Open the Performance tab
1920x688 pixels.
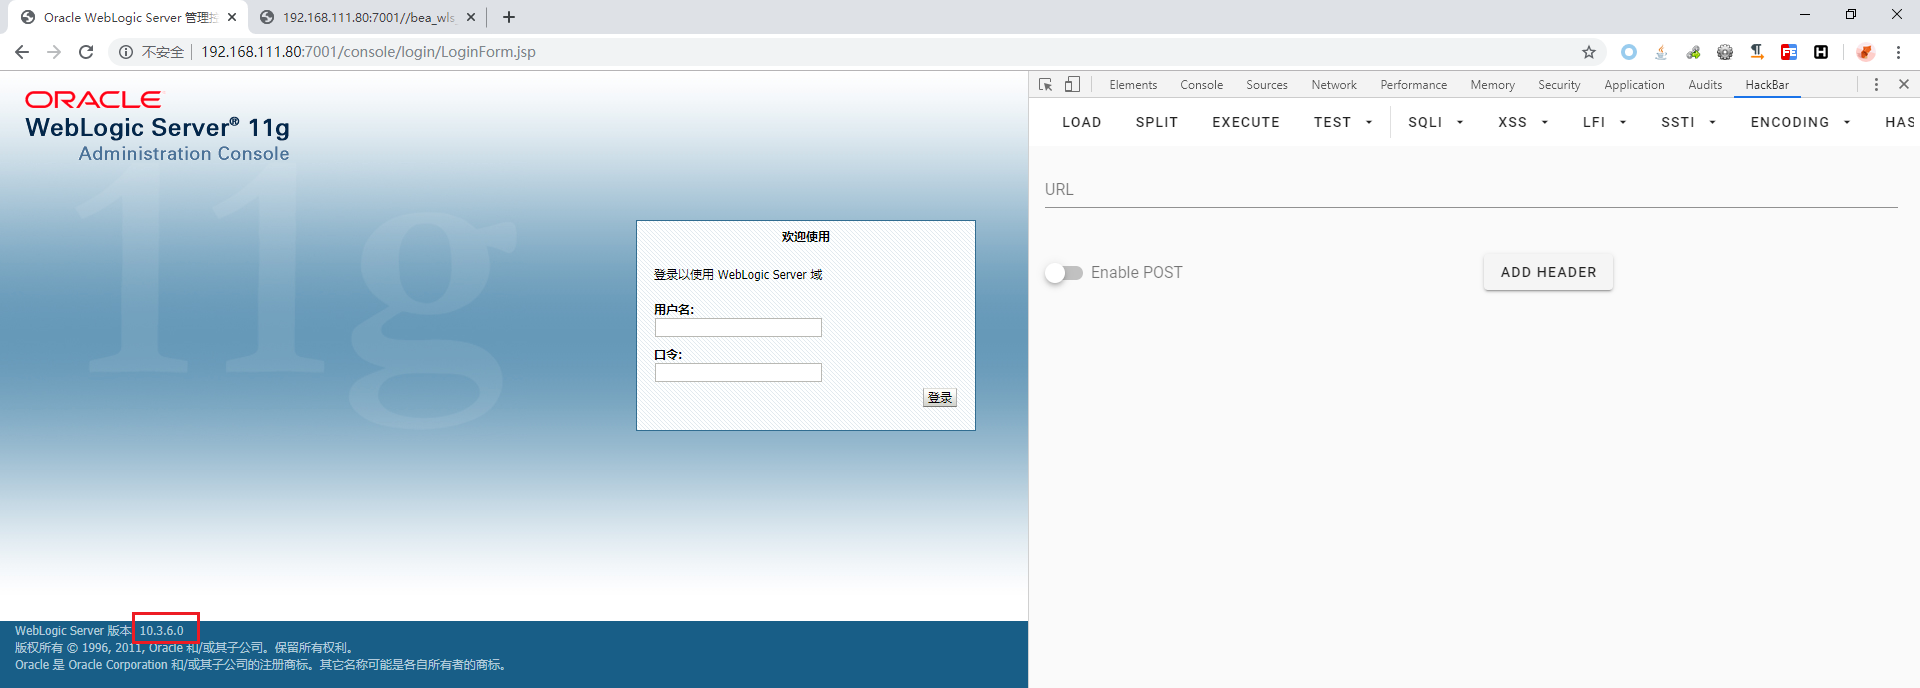click(x=1413, y=85)
